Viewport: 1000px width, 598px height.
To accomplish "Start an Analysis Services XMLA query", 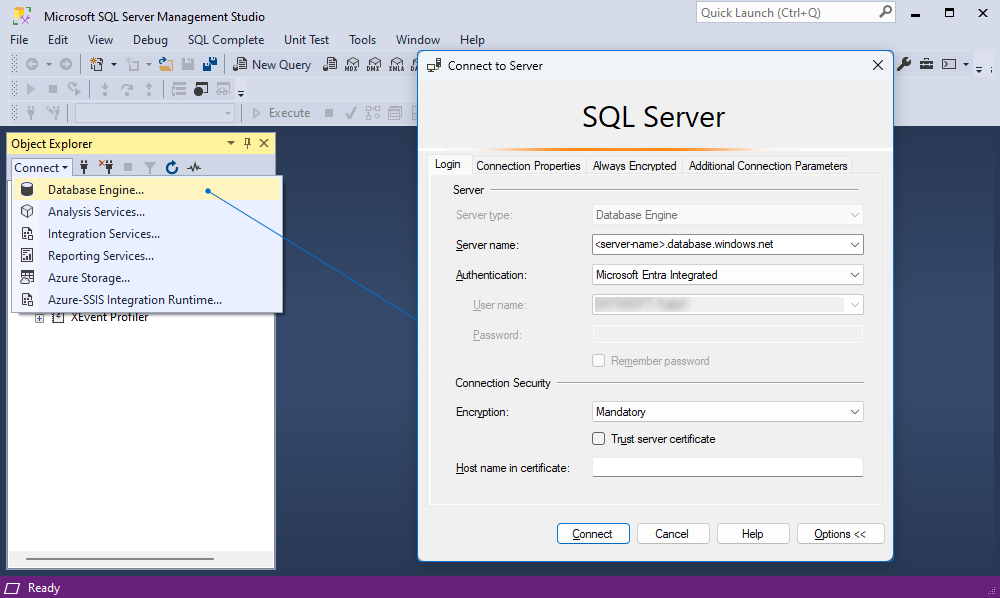I will point(397,64).
